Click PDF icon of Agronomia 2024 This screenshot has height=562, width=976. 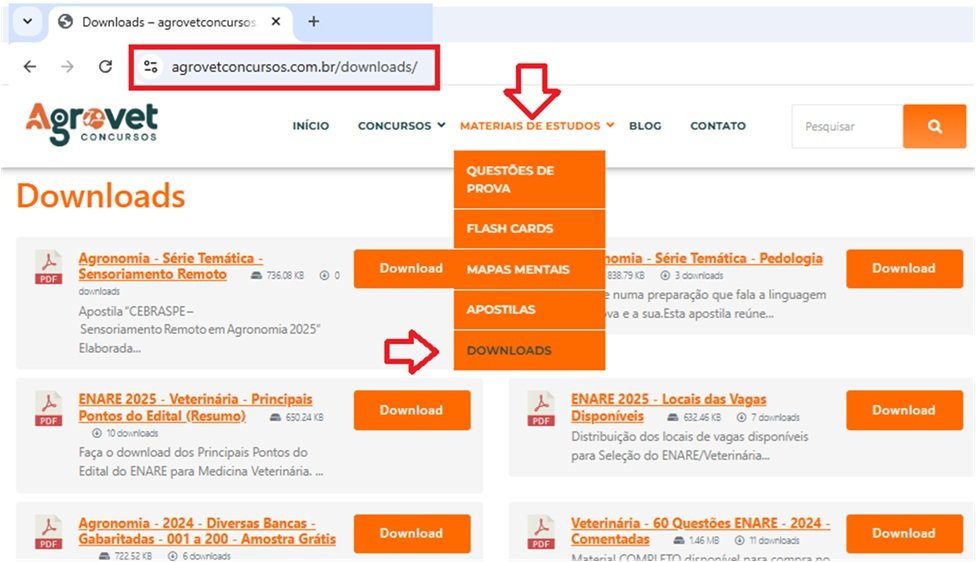(x=49, y=532)
